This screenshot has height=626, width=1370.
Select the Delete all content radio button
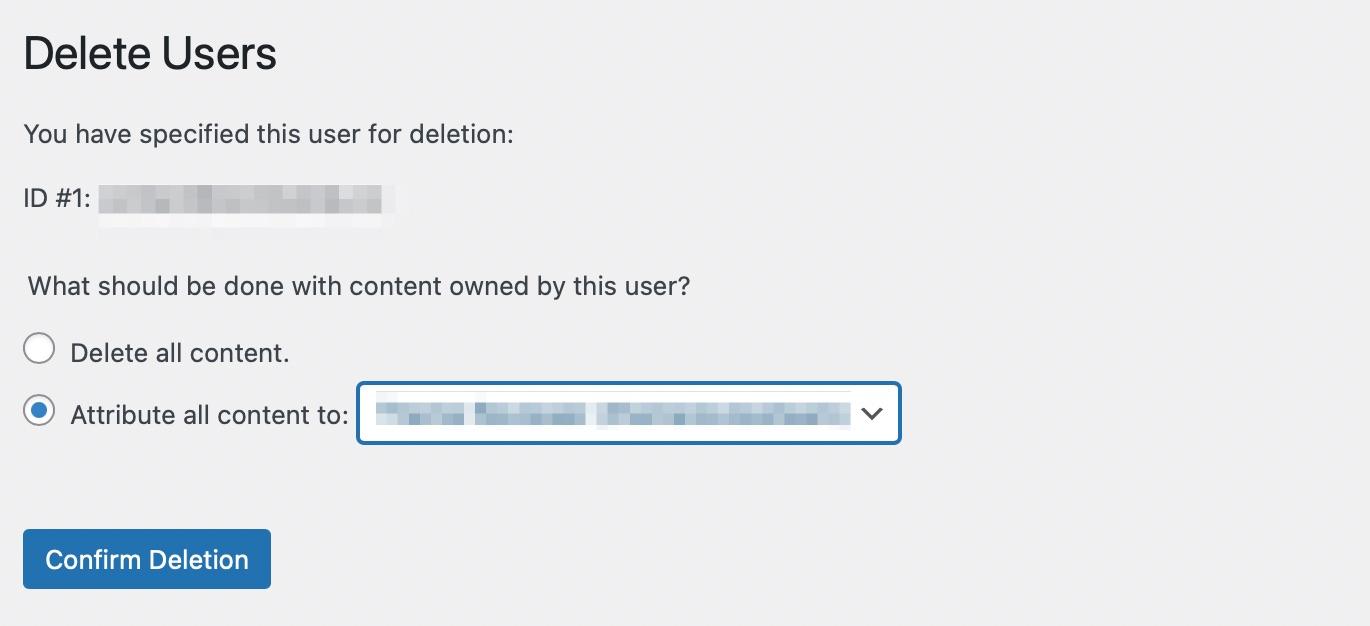[39, 349]
